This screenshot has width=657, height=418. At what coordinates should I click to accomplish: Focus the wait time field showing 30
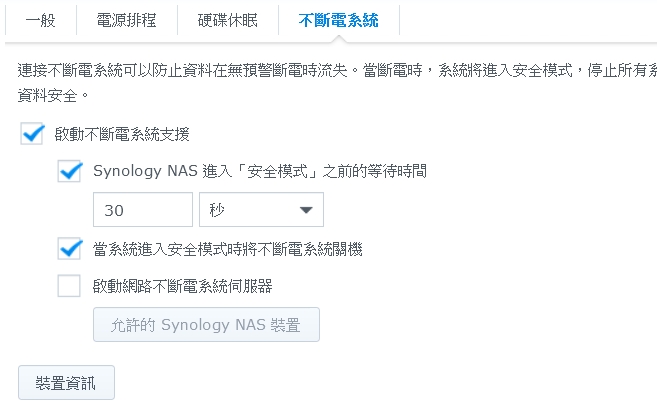click(142, 210)
